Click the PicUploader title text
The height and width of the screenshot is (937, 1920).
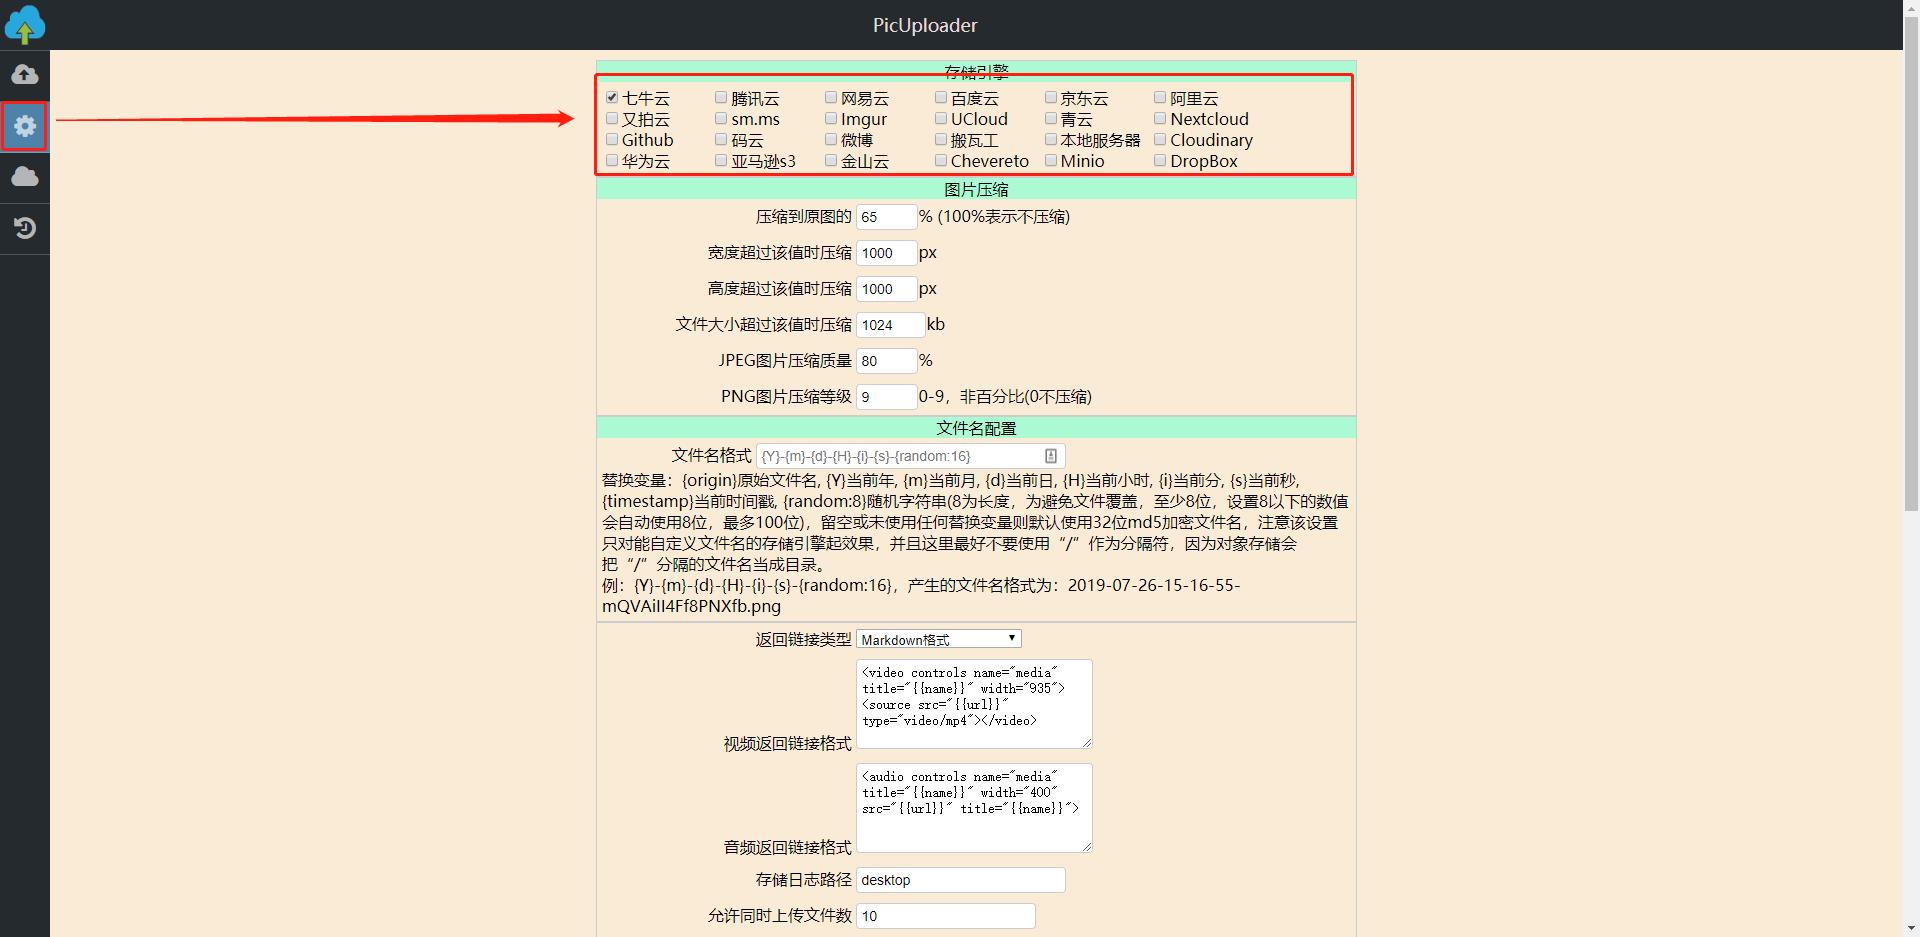(925, 25)
